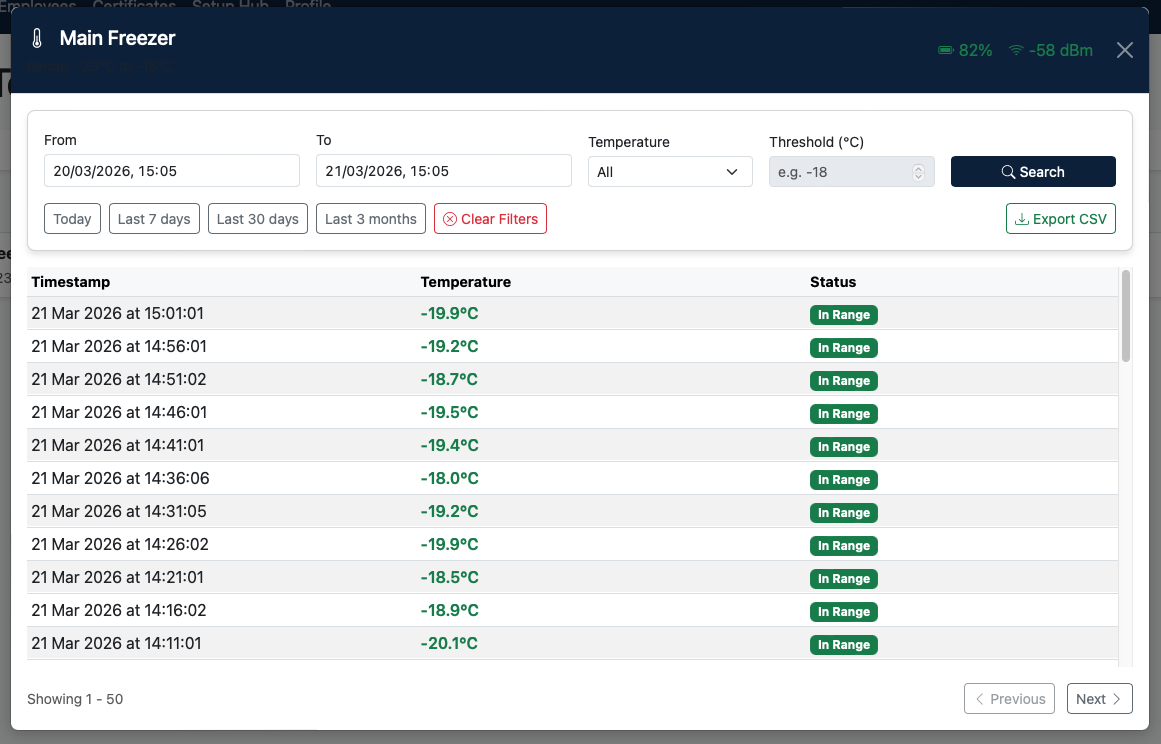
Task: Enable the Last 7 days filter
Action: (x=154, y=218)
